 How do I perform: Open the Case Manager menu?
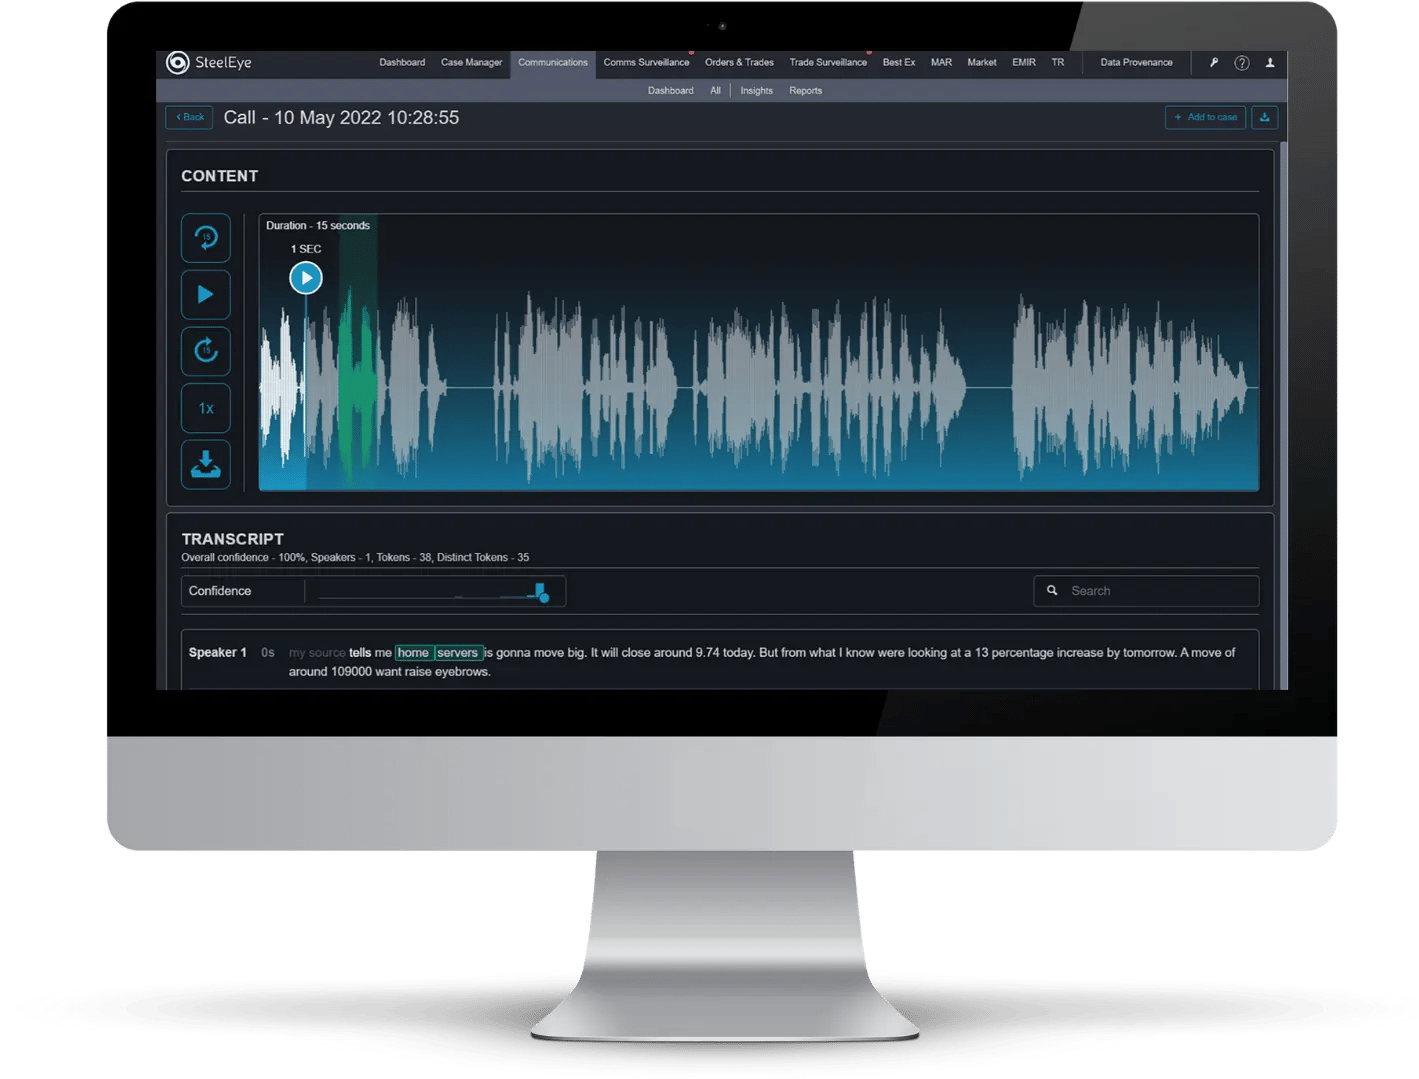[x=472, y=62]
